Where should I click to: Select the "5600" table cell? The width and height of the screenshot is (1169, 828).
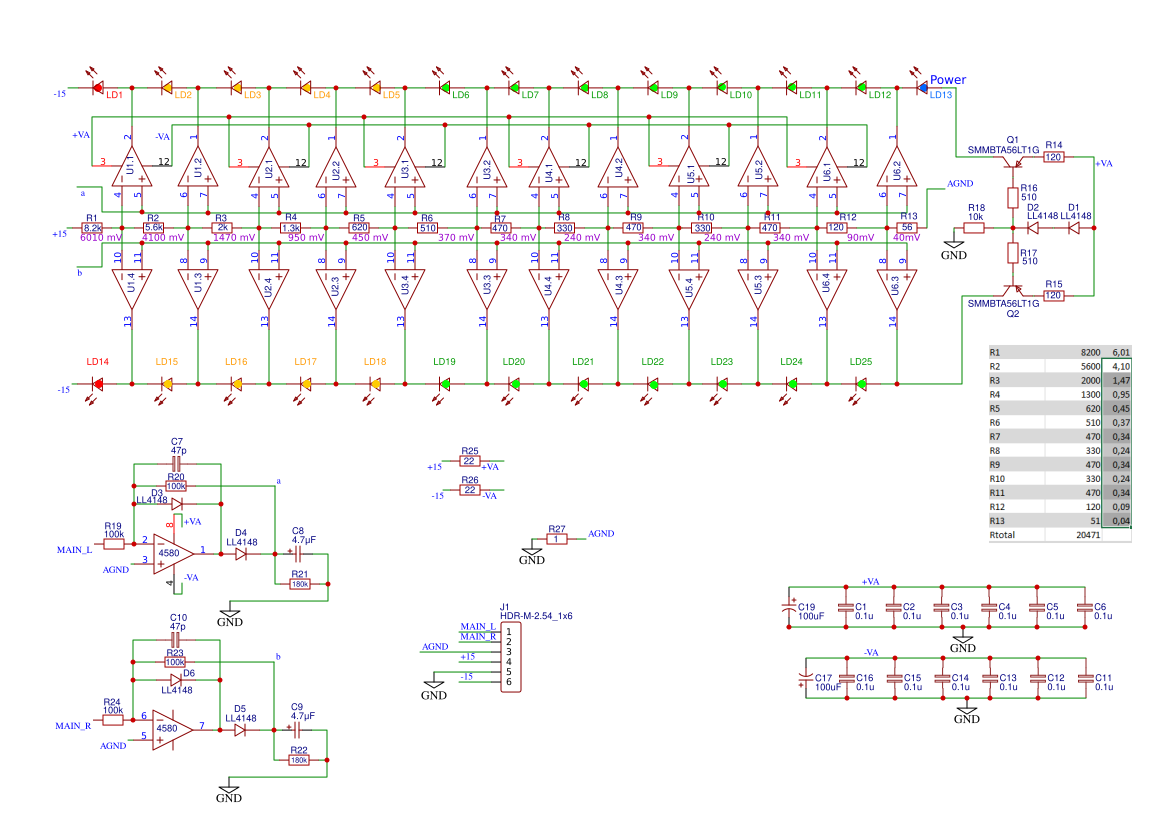[1074, 367]
